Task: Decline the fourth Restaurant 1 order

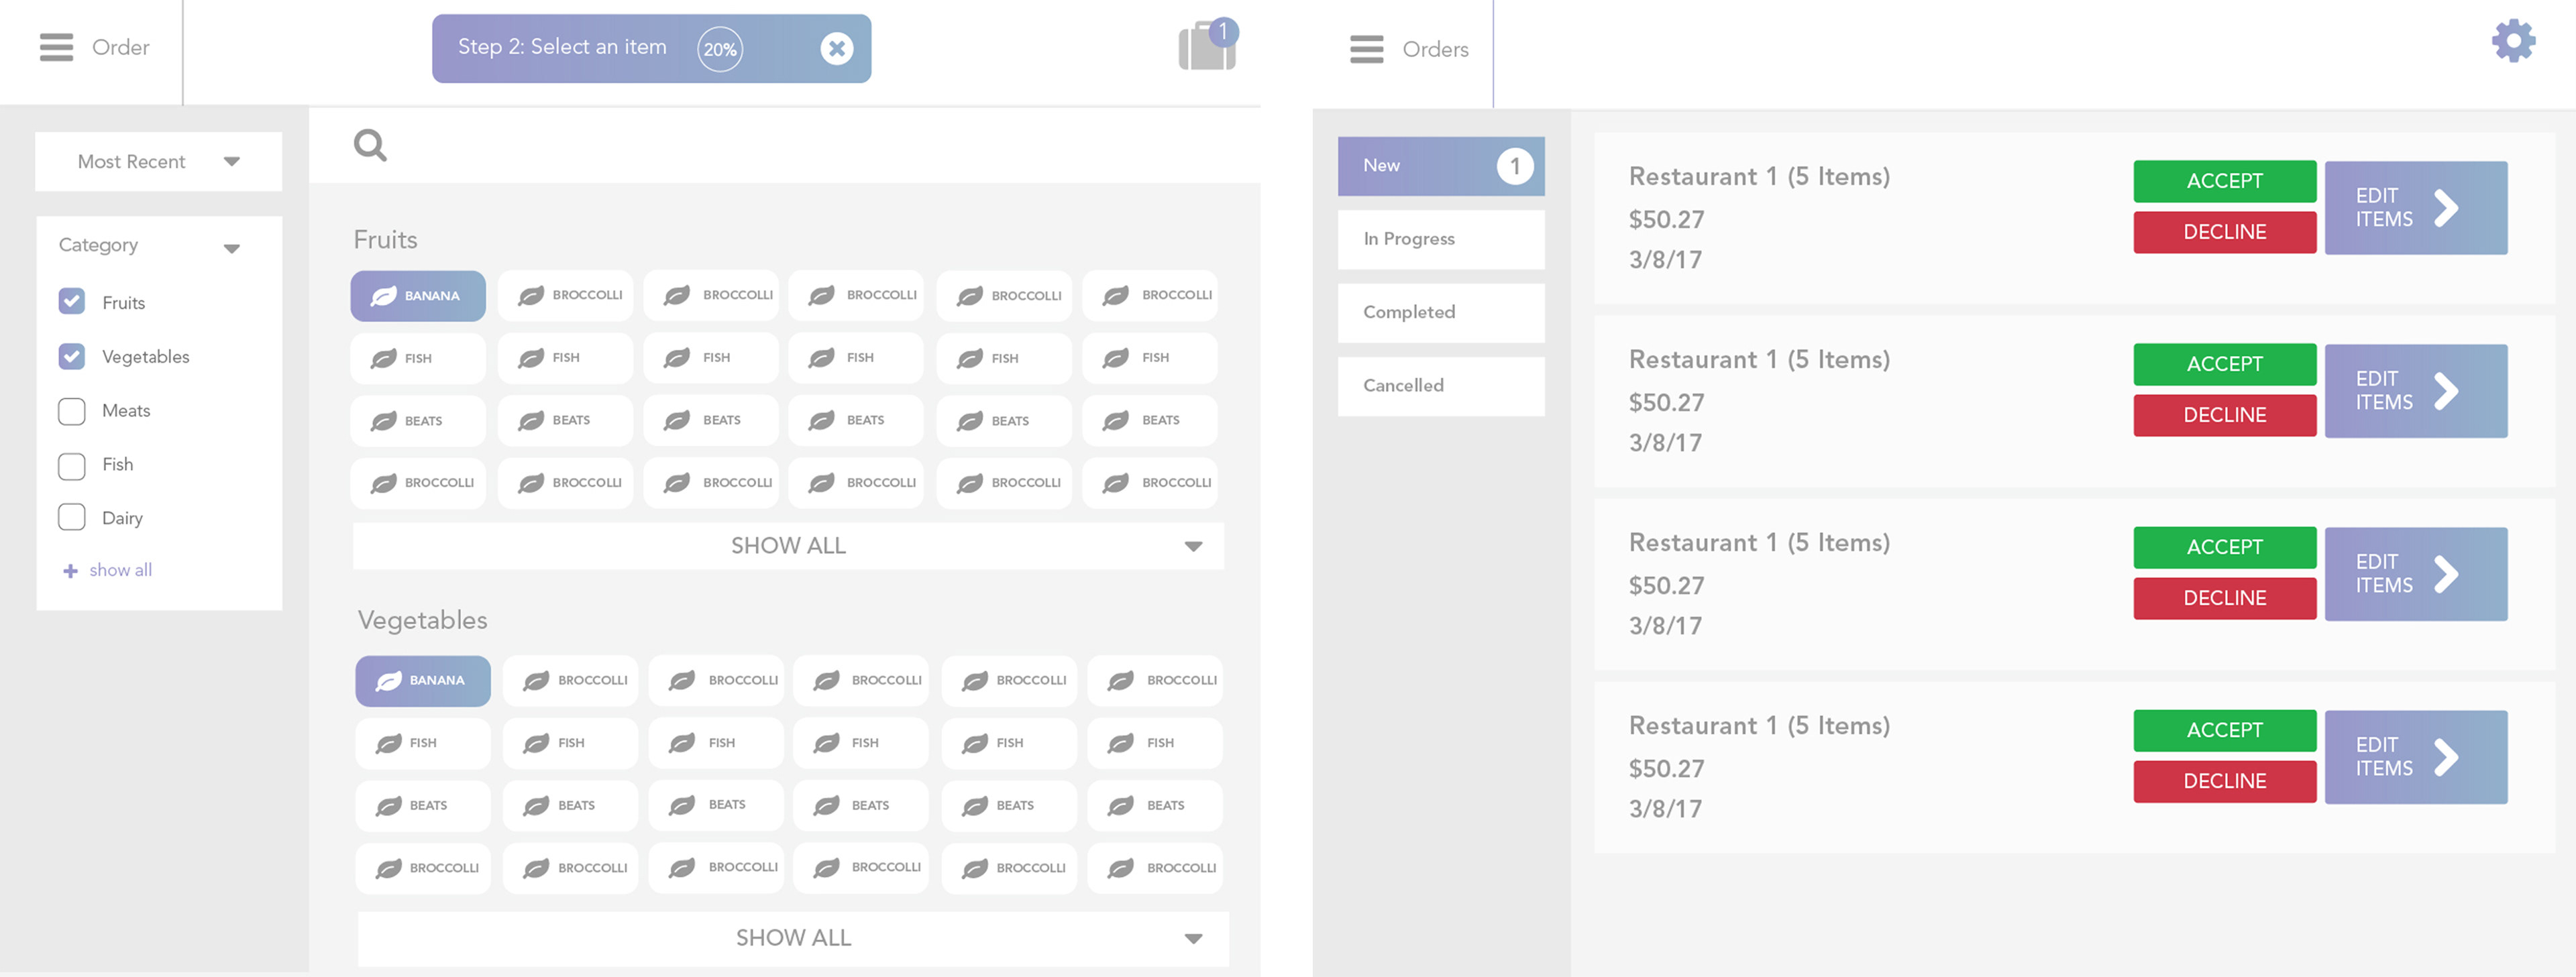Action: pos(2224,781)
